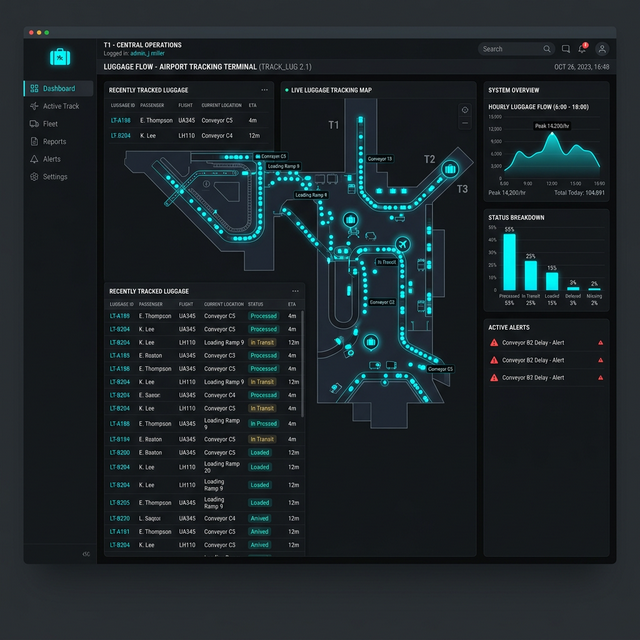Click the Alerts bell icon in sidebar
640x640 pixels.
pos(35,159)
